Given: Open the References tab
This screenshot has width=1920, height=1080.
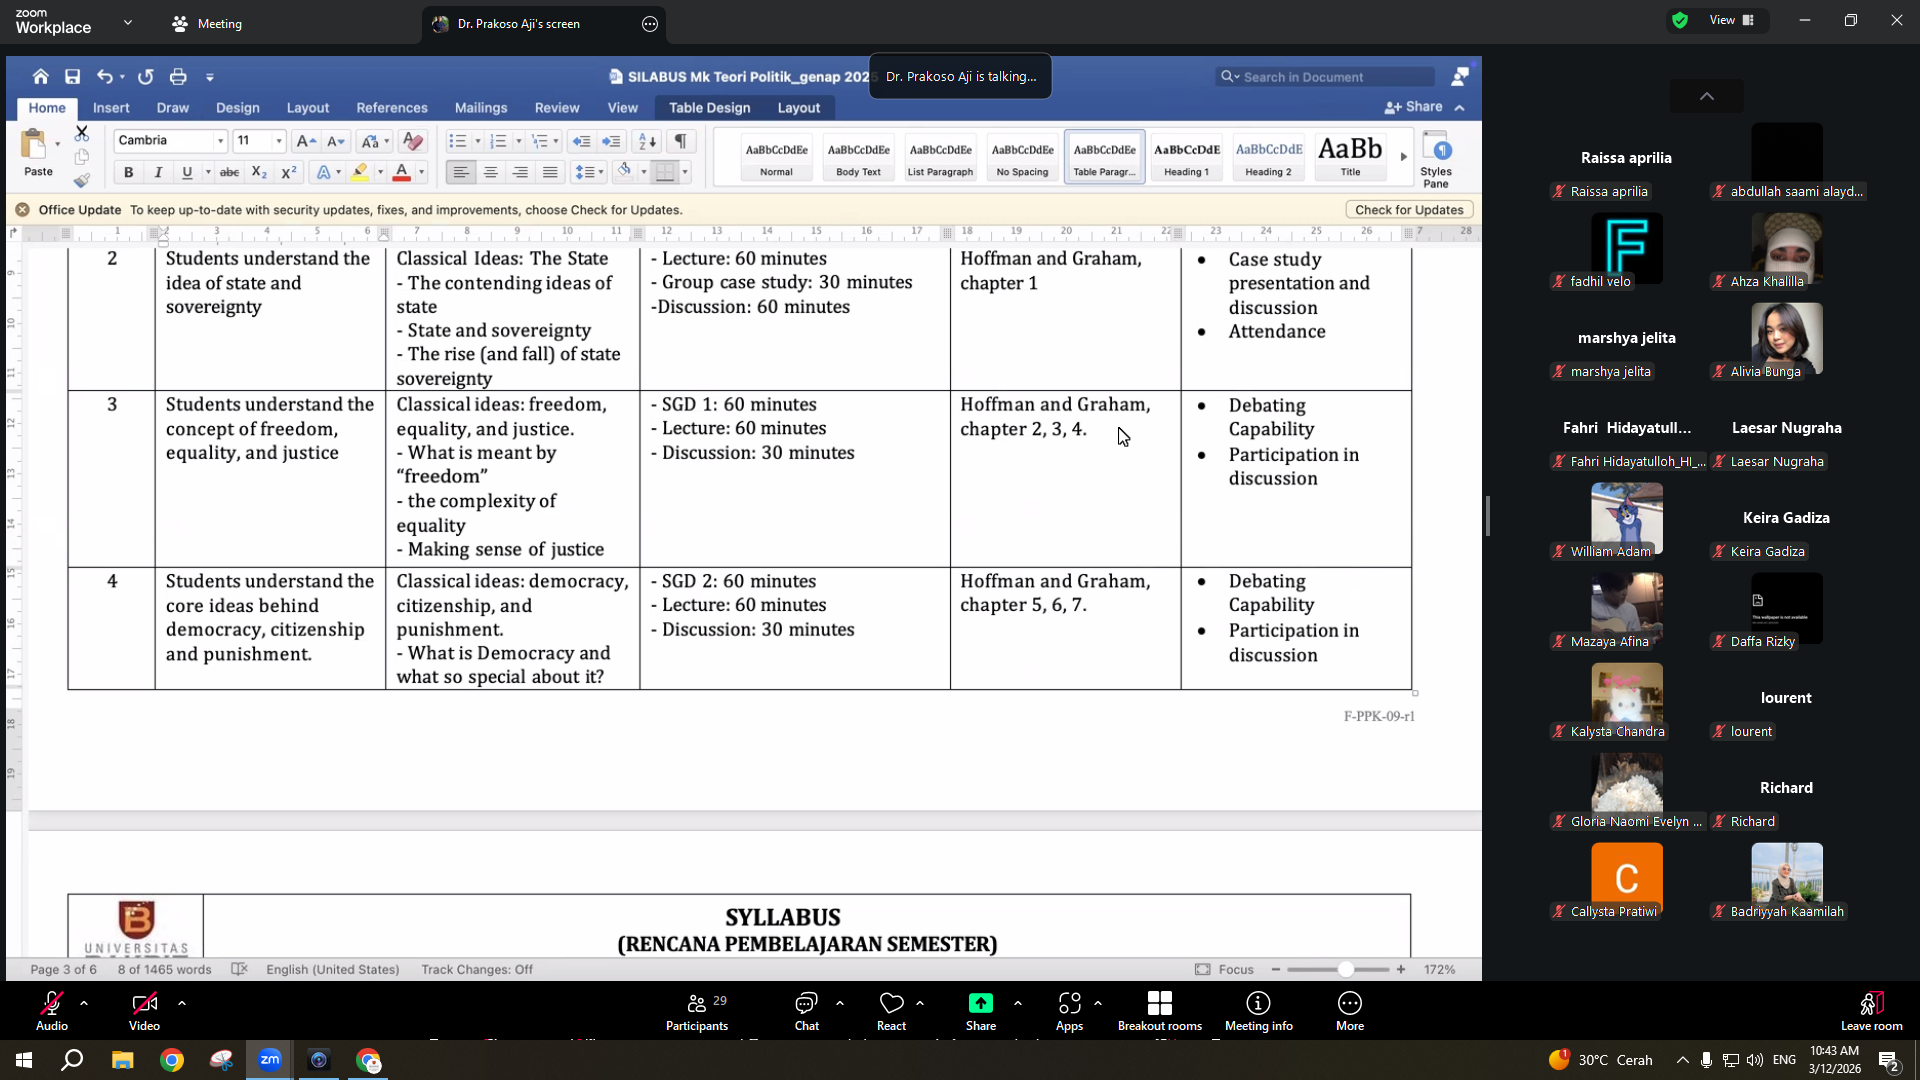Looking at the screenshot, I should 391,107.
